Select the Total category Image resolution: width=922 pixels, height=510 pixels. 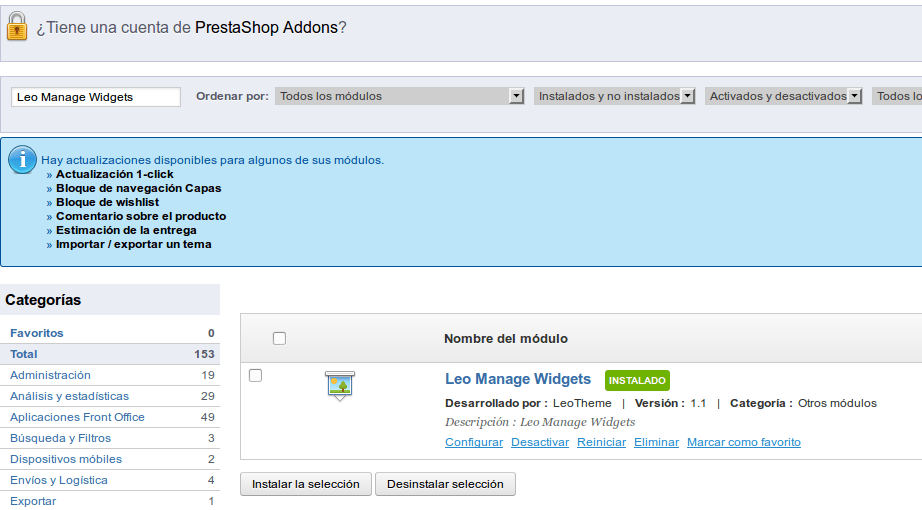tap(24, 354)
